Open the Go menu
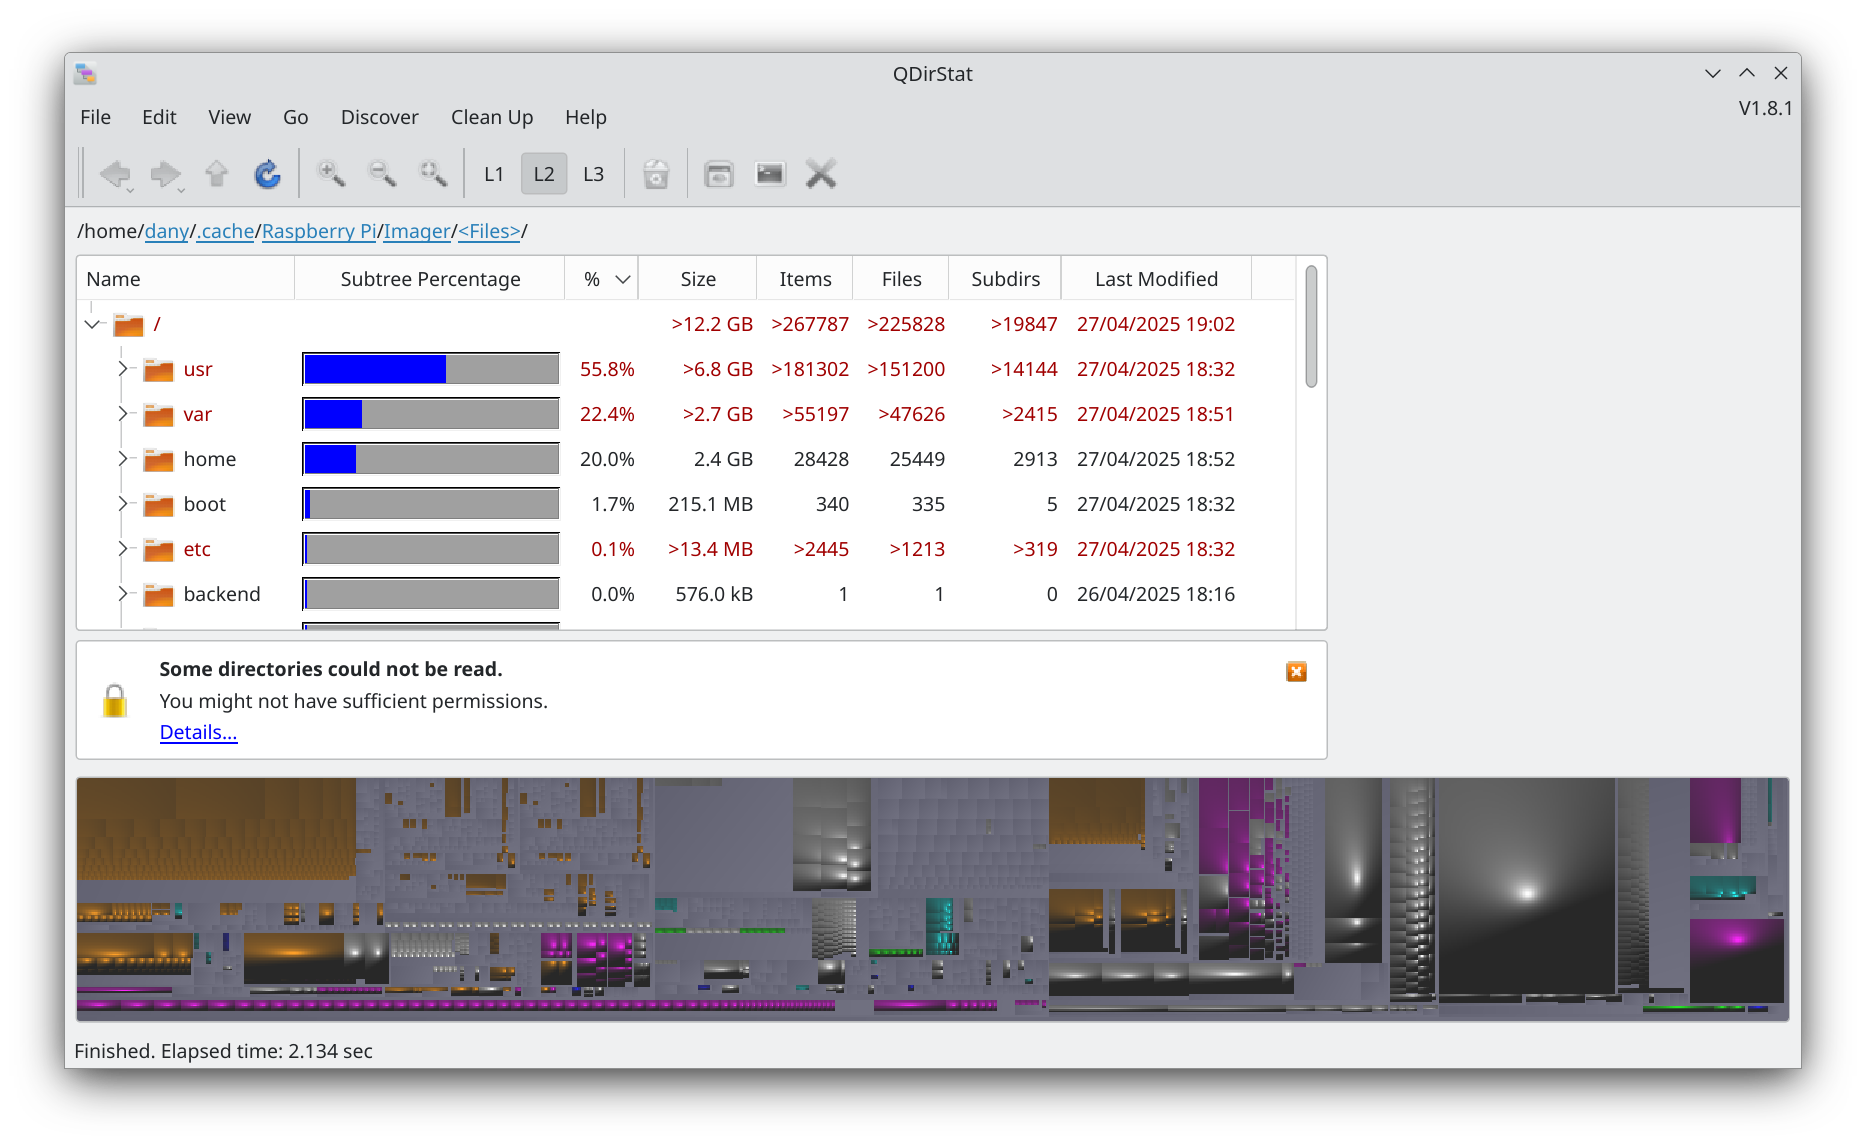 click(x=295, y=117)
